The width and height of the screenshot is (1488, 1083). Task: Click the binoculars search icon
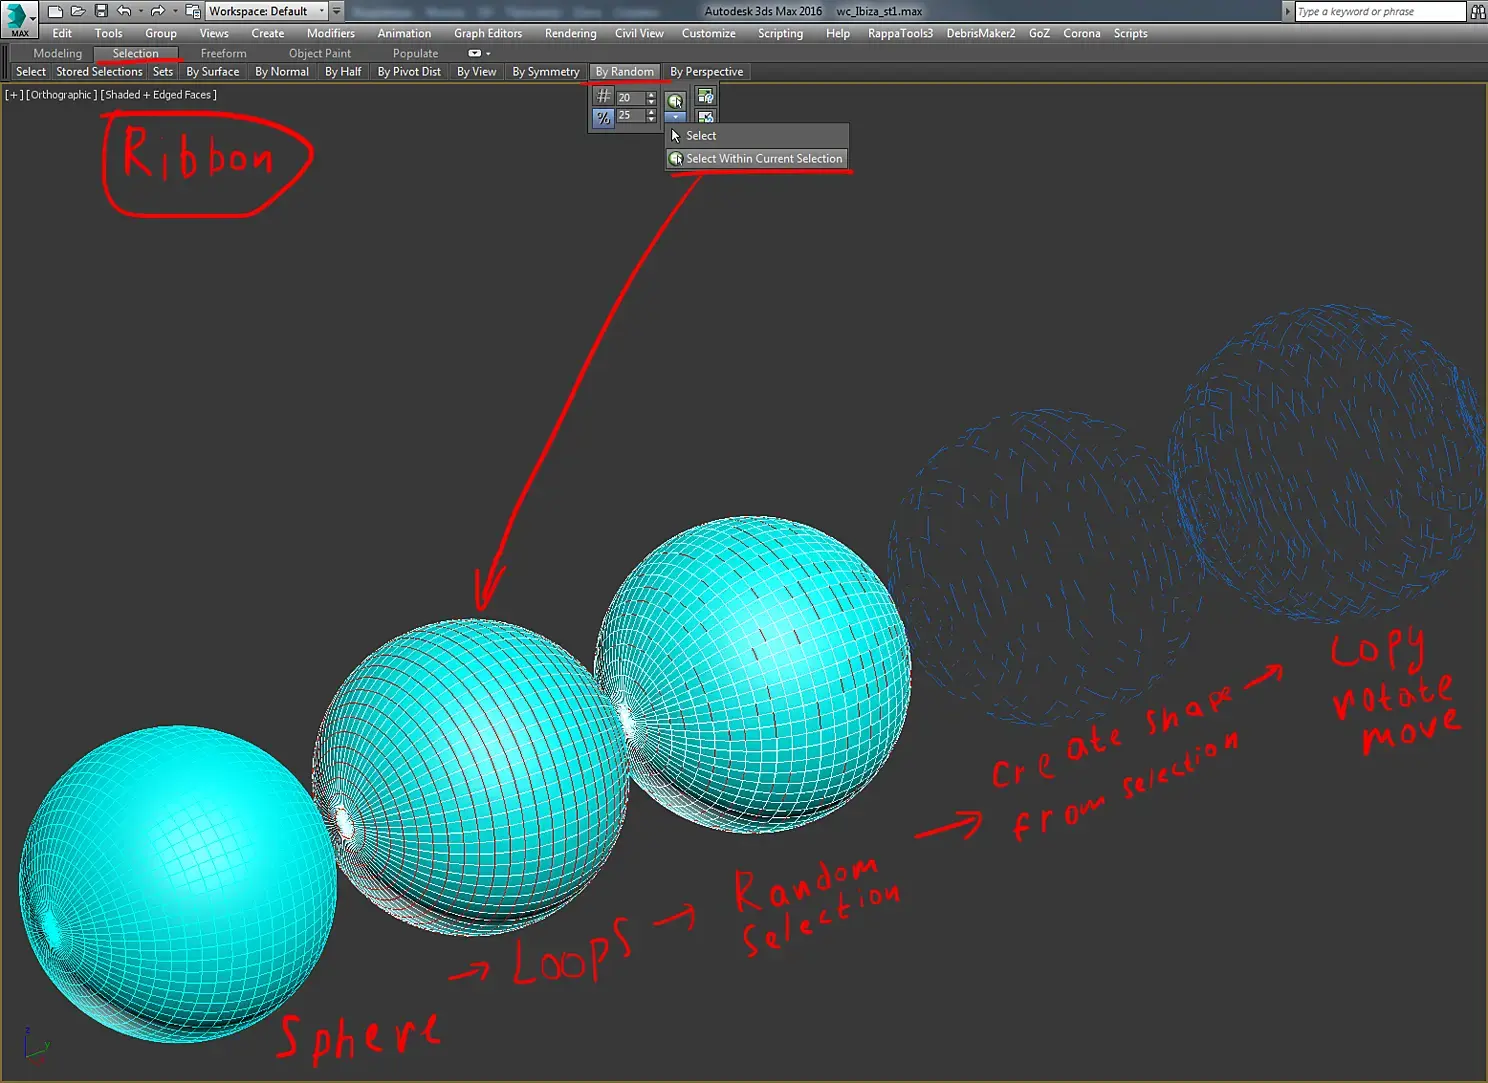pos(1478,11)
